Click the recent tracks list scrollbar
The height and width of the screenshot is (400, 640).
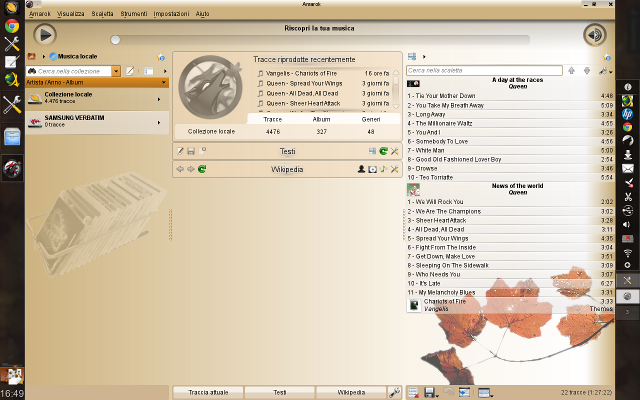pyautogui.click(x=395, y=89)
